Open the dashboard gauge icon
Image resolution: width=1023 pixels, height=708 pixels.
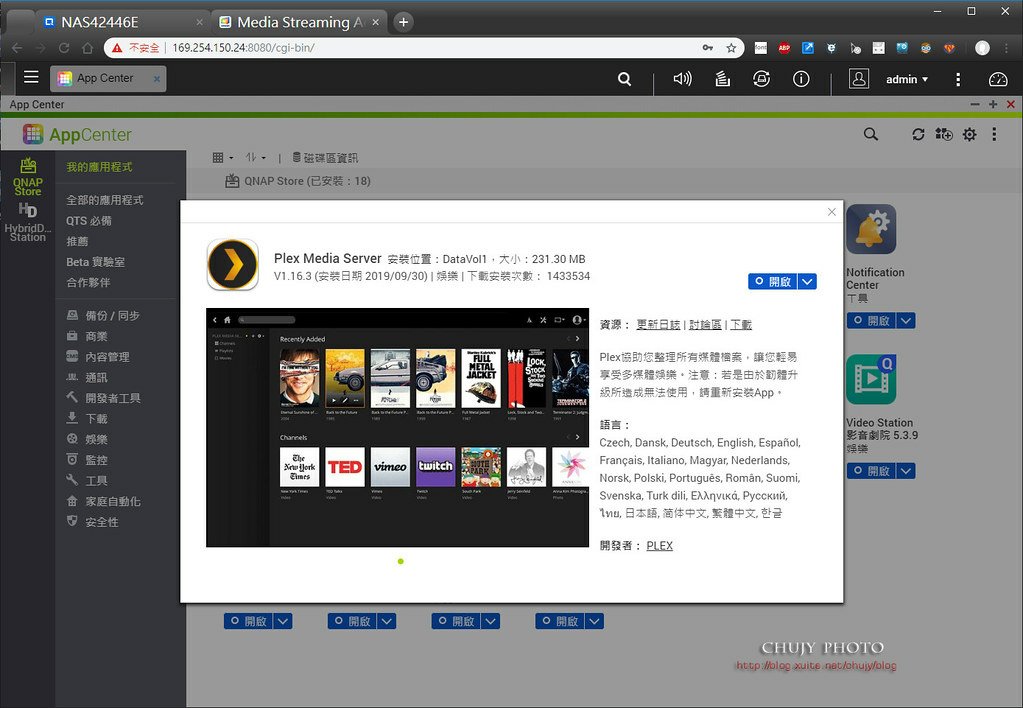click(x=998, y=80)
